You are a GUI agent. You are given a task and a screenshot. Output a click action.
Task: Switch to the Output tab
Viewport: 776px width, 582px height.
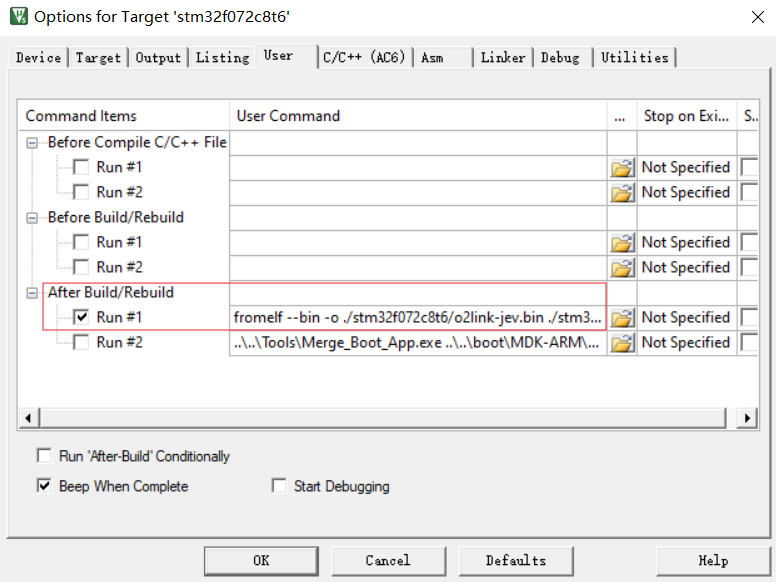[158, 57]
